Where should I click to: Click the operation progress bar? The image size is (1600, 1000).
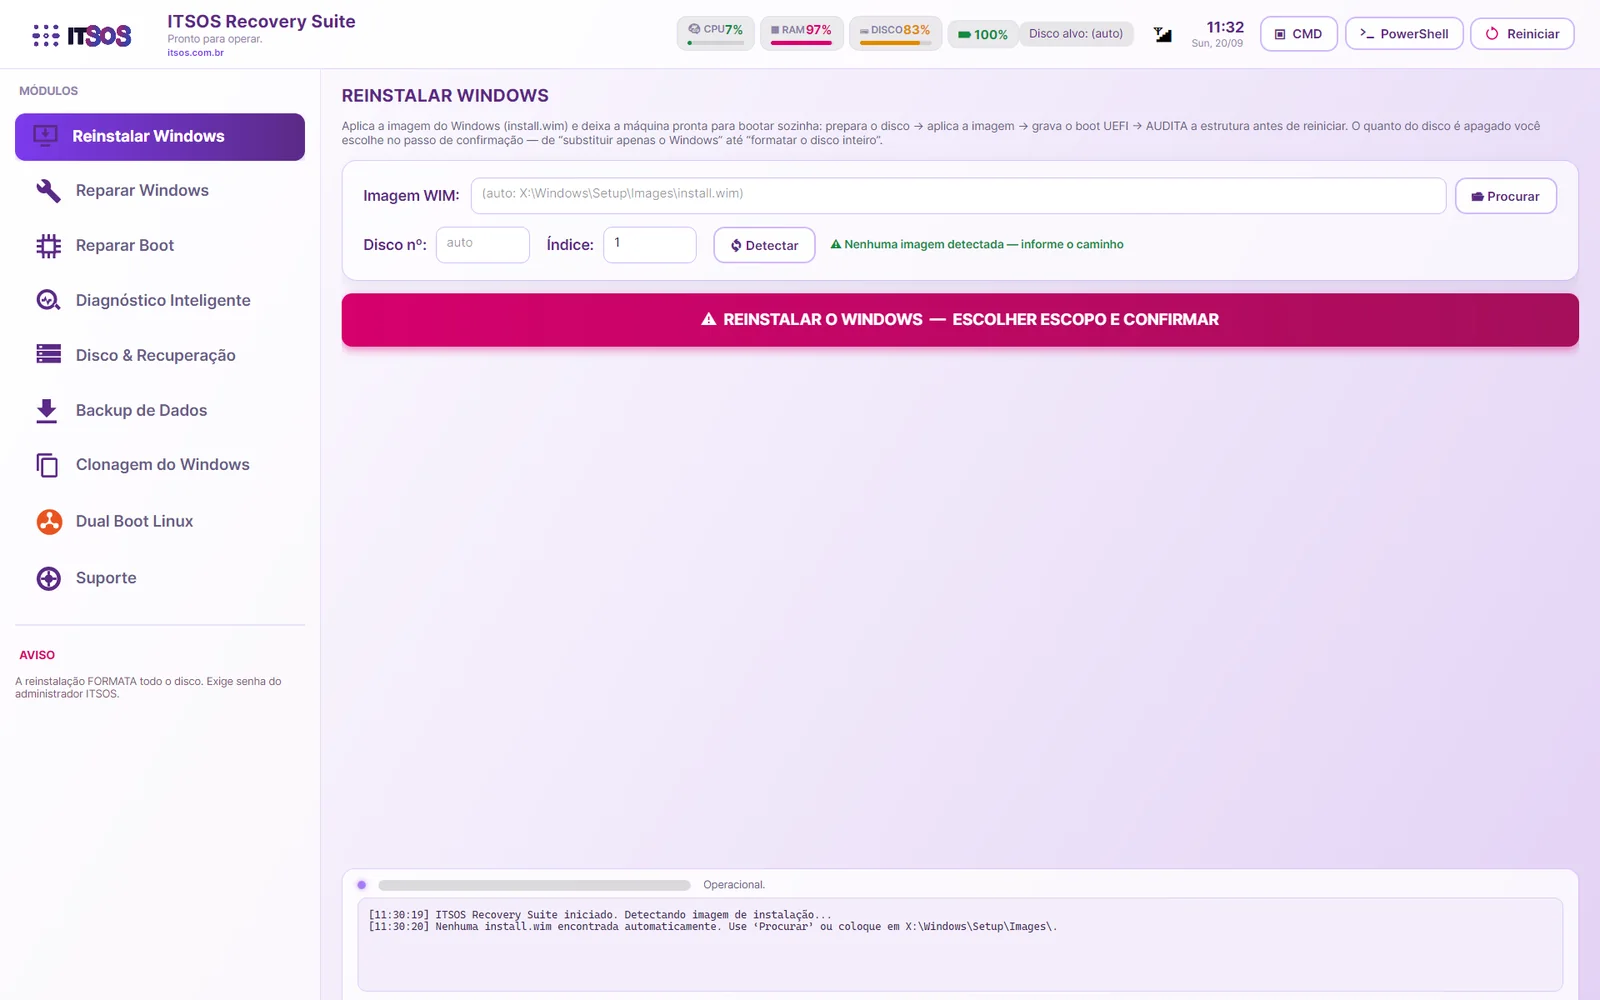(534, 885)
